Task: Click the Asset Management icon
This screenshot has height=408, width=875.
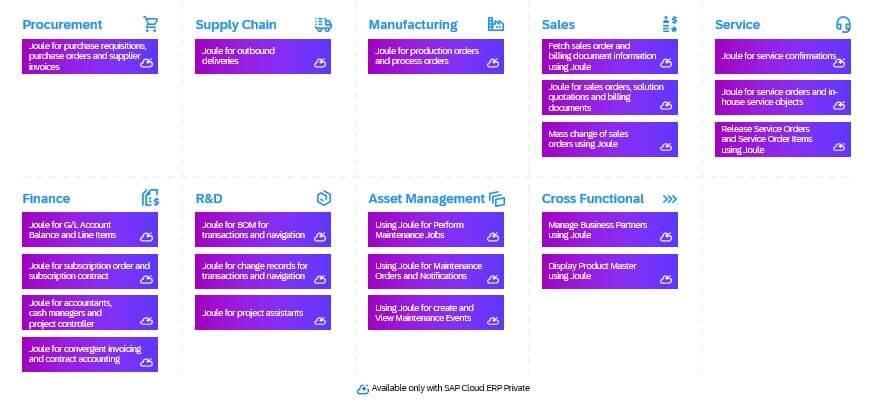Action: [x=497, y=198]
